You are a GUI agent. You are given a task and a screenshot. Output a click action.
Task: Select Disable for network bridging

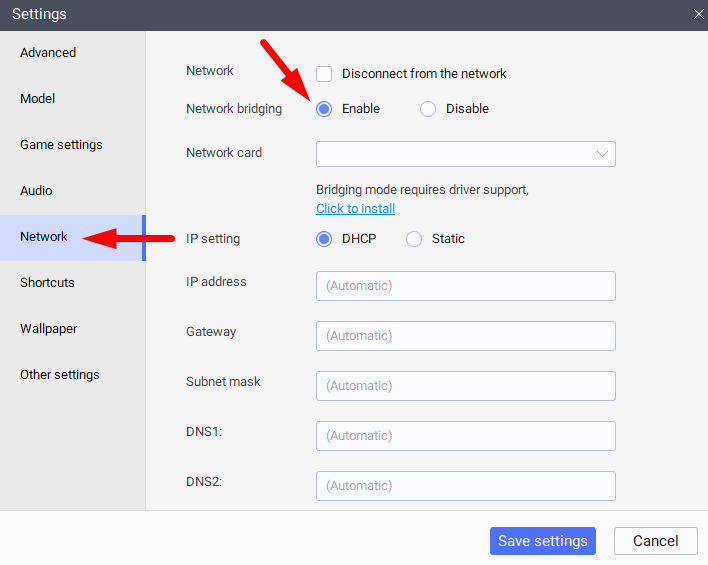click(x=428, y=109)
